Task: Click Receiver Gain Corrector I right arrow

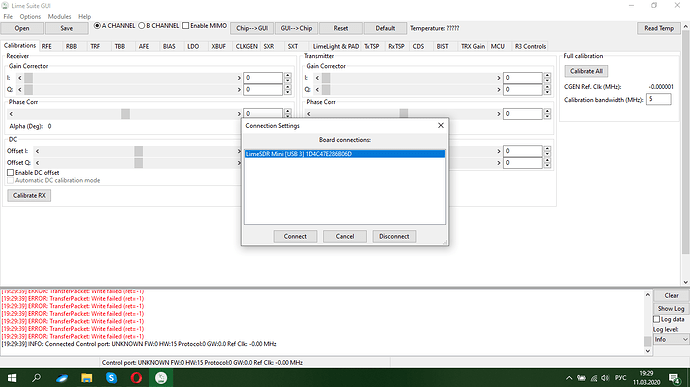Action: [x=239, y=78]
